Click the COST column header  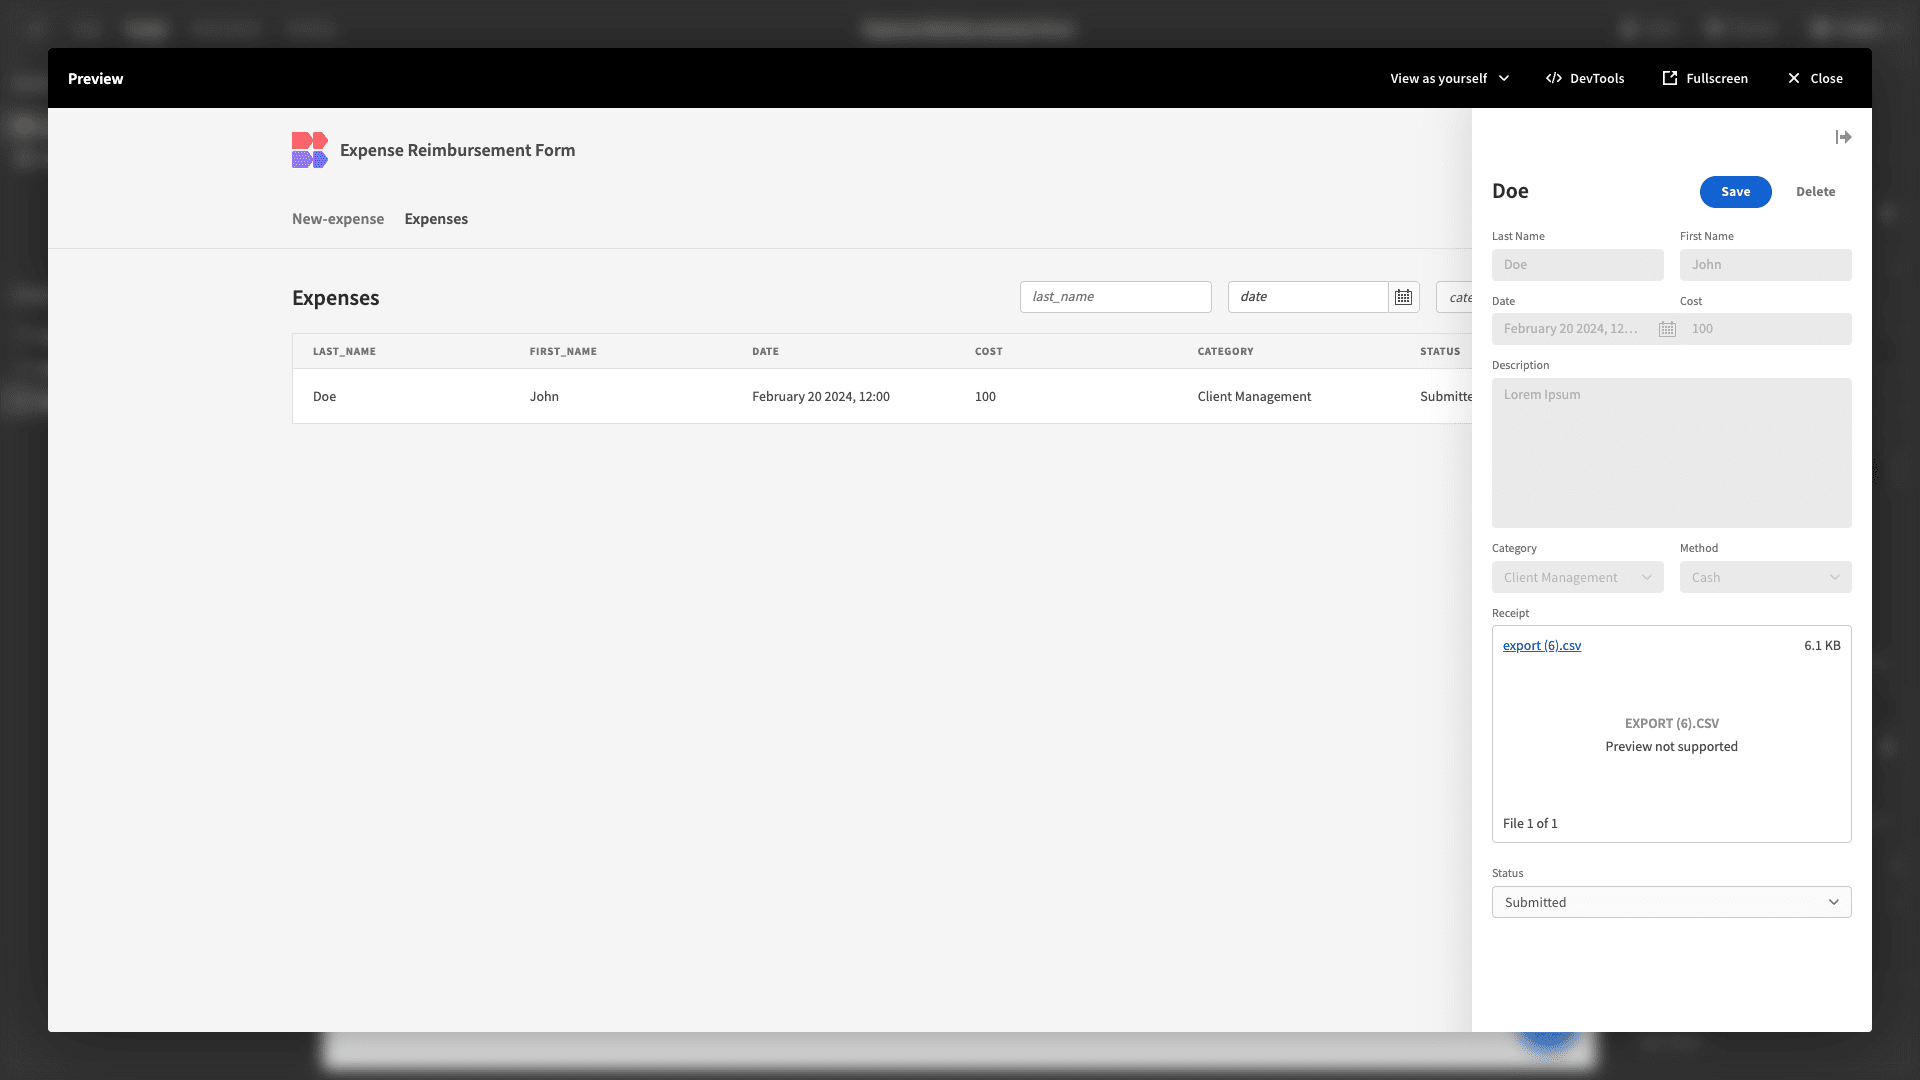point(988,352)
